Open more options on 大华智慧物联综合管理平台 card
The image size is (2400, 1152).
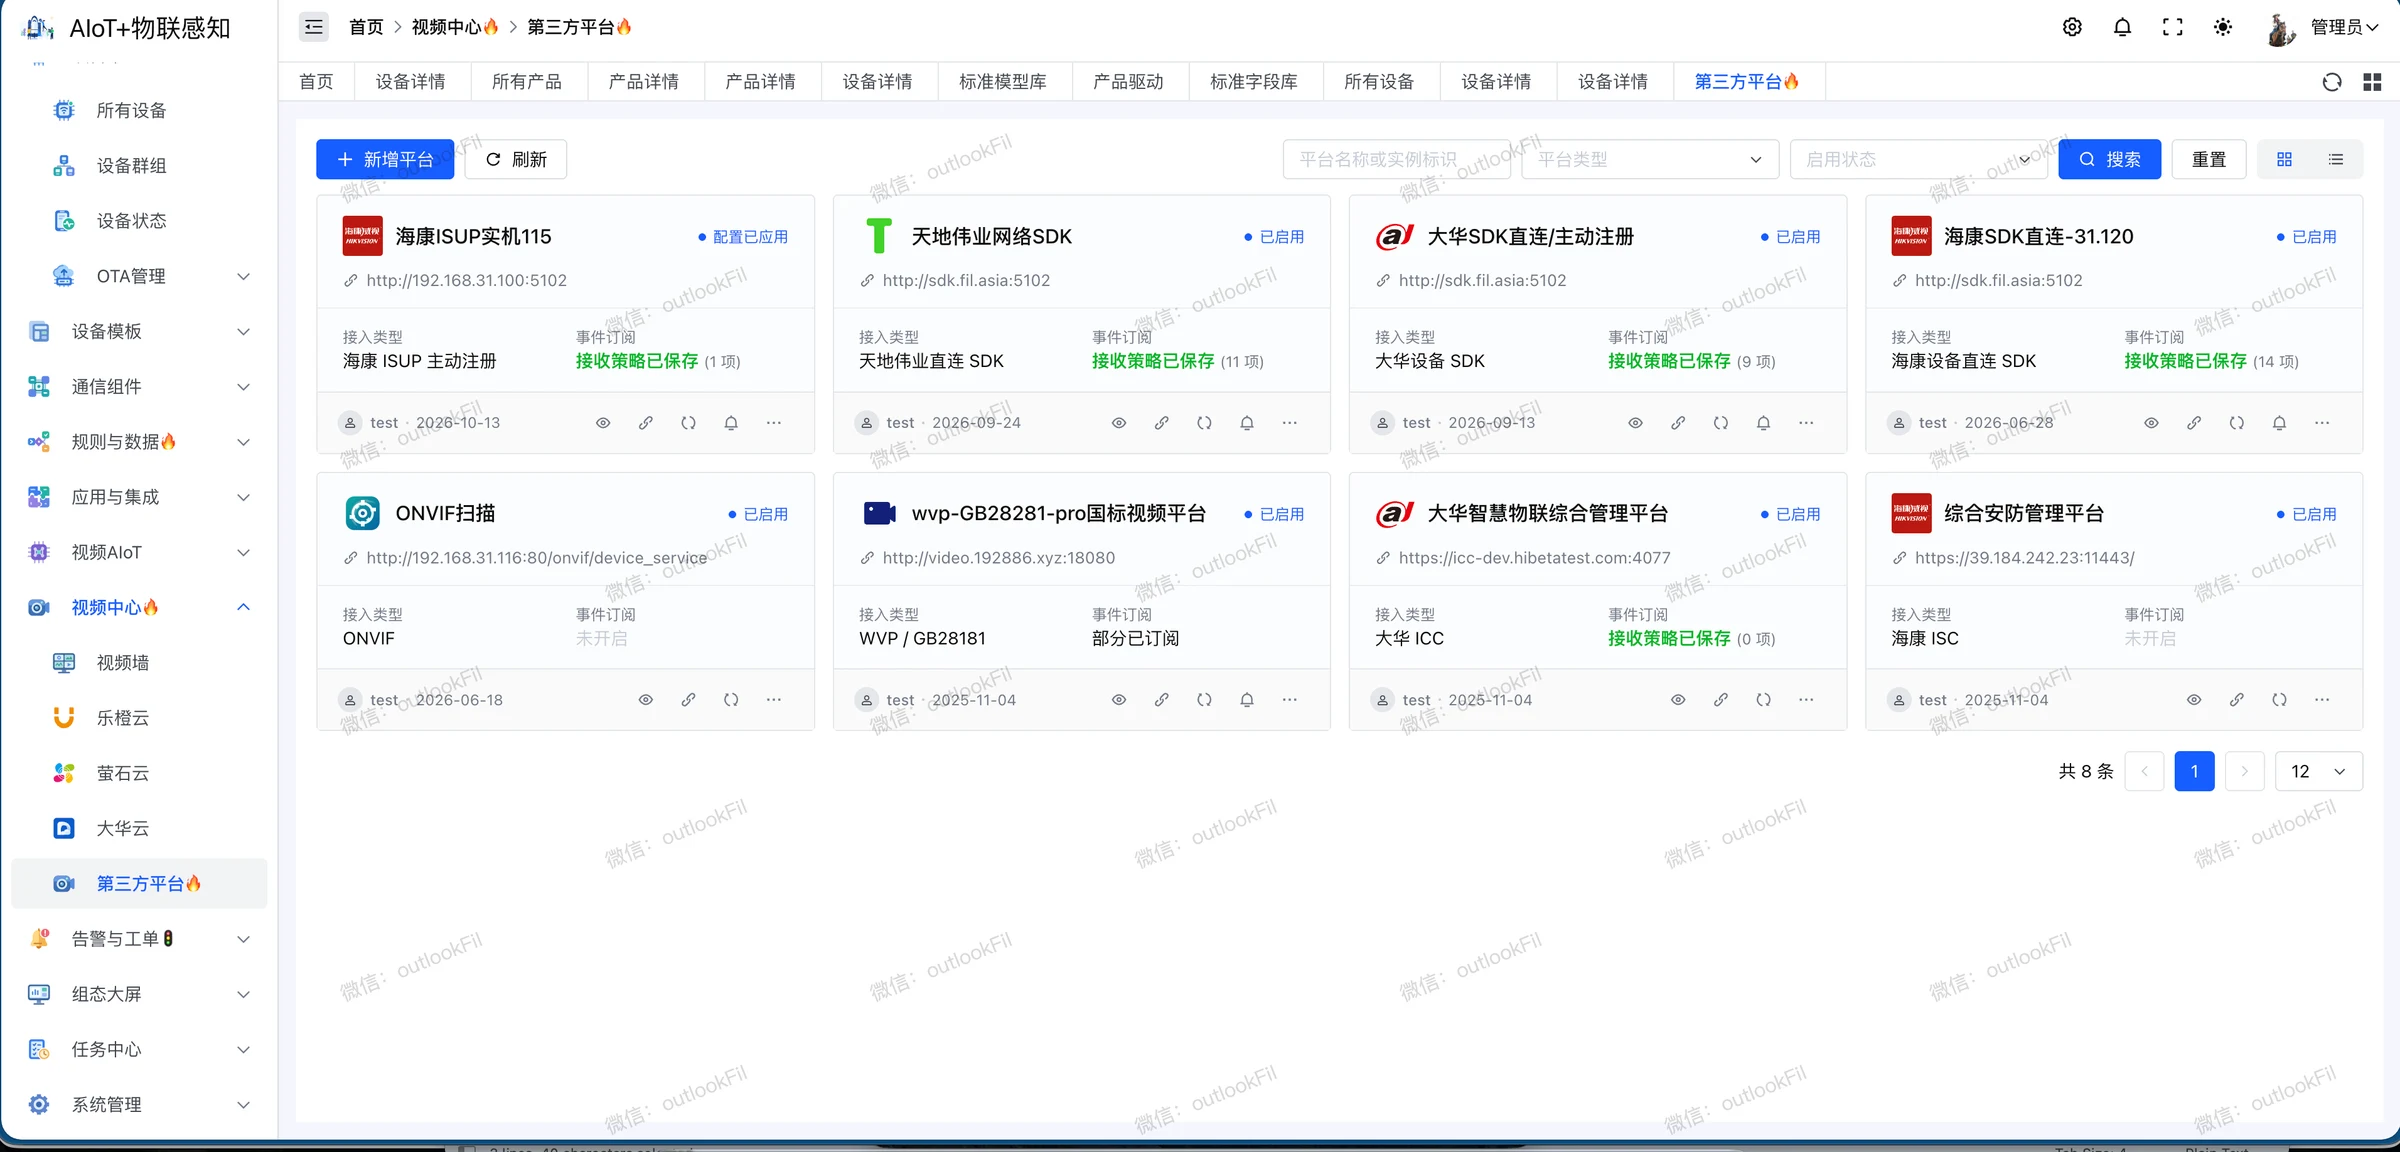click(1806, 700)
